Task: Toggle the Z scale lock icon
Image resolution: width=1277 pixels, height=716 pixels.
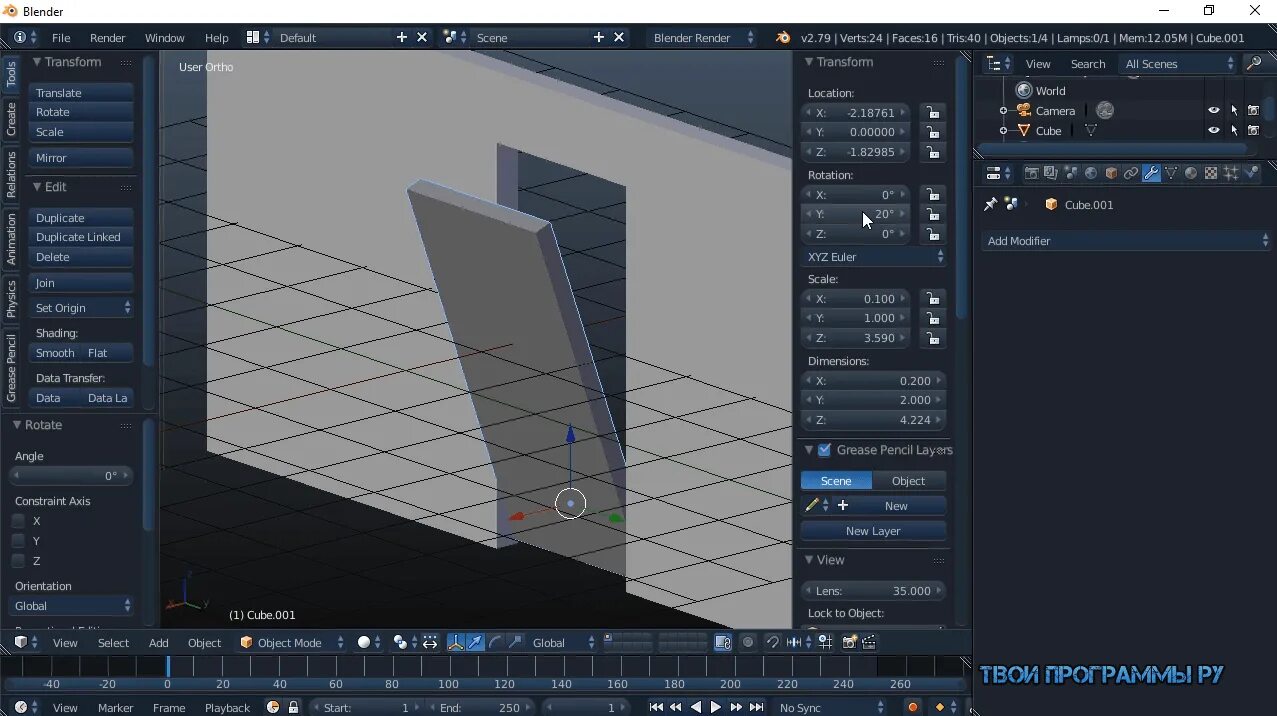Action: (x=932, y=338)
